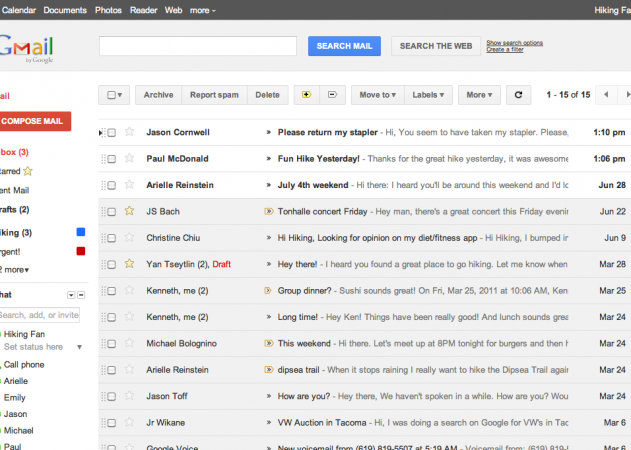Go to the next page of emails

tap(624, 95)
